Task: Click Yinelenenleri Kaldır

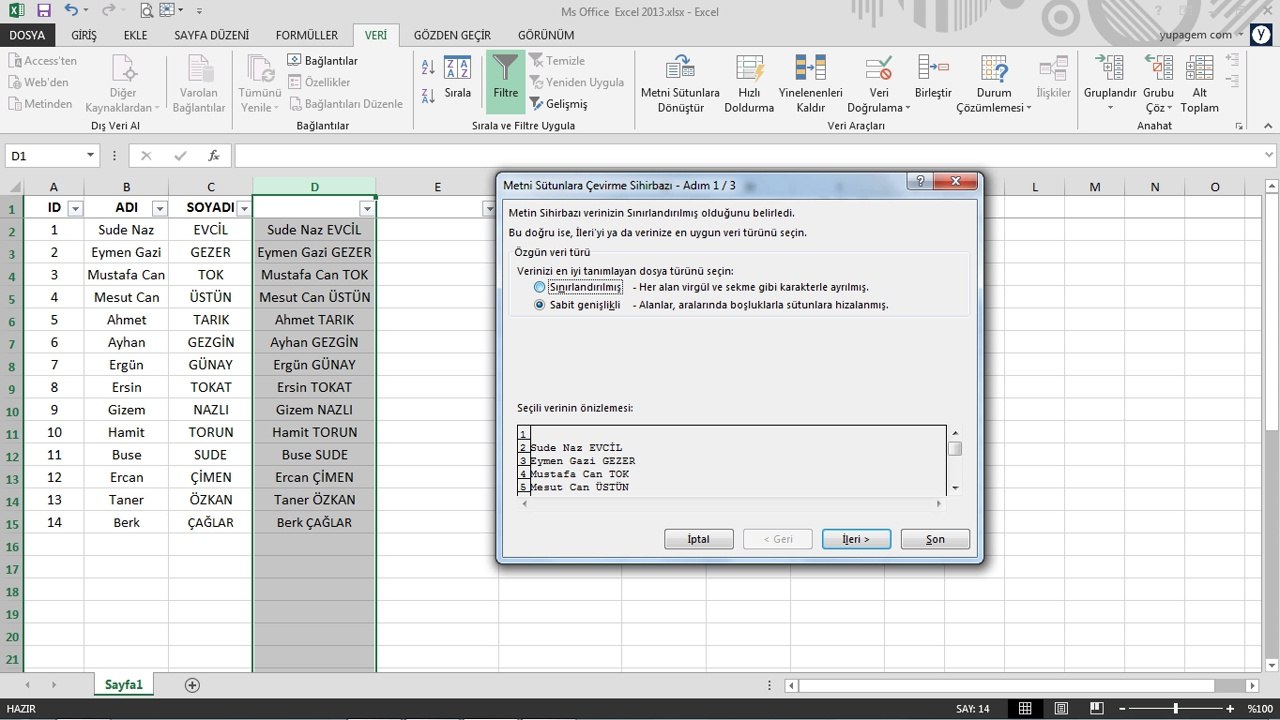Action: 810,83
